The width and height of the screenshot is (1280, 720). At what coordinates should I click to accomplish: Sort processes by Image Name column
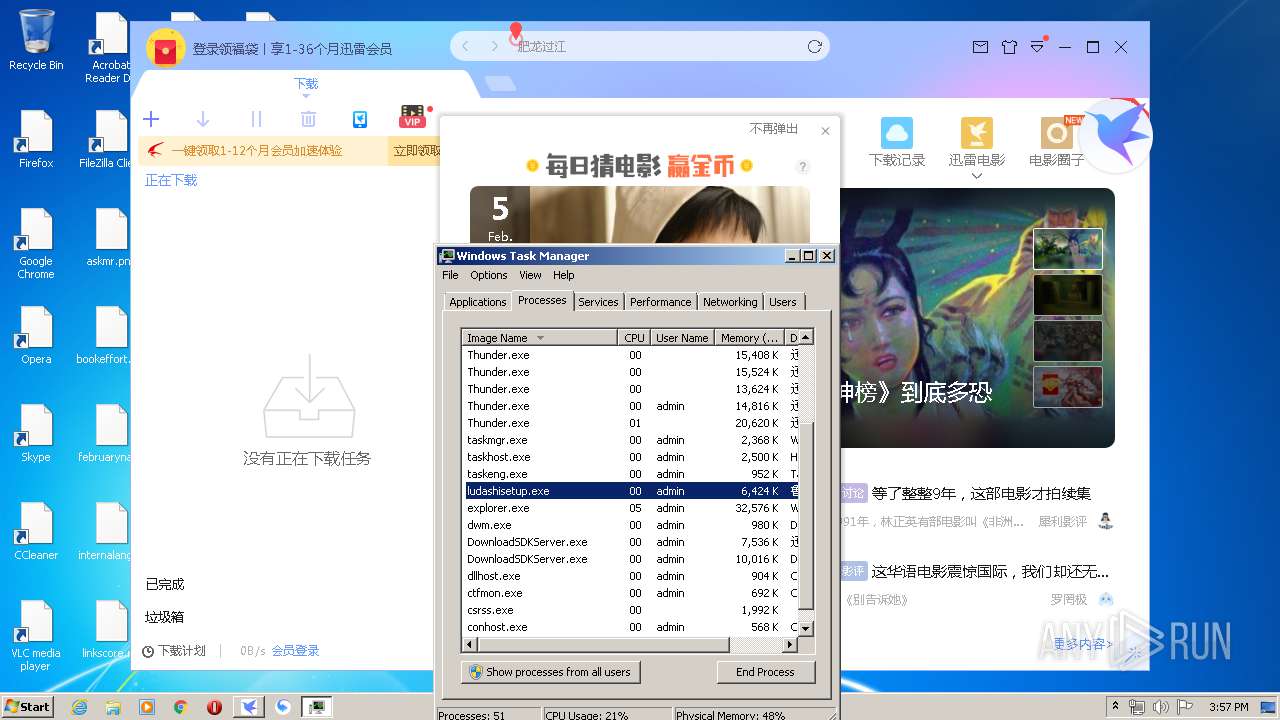(539, 338)
